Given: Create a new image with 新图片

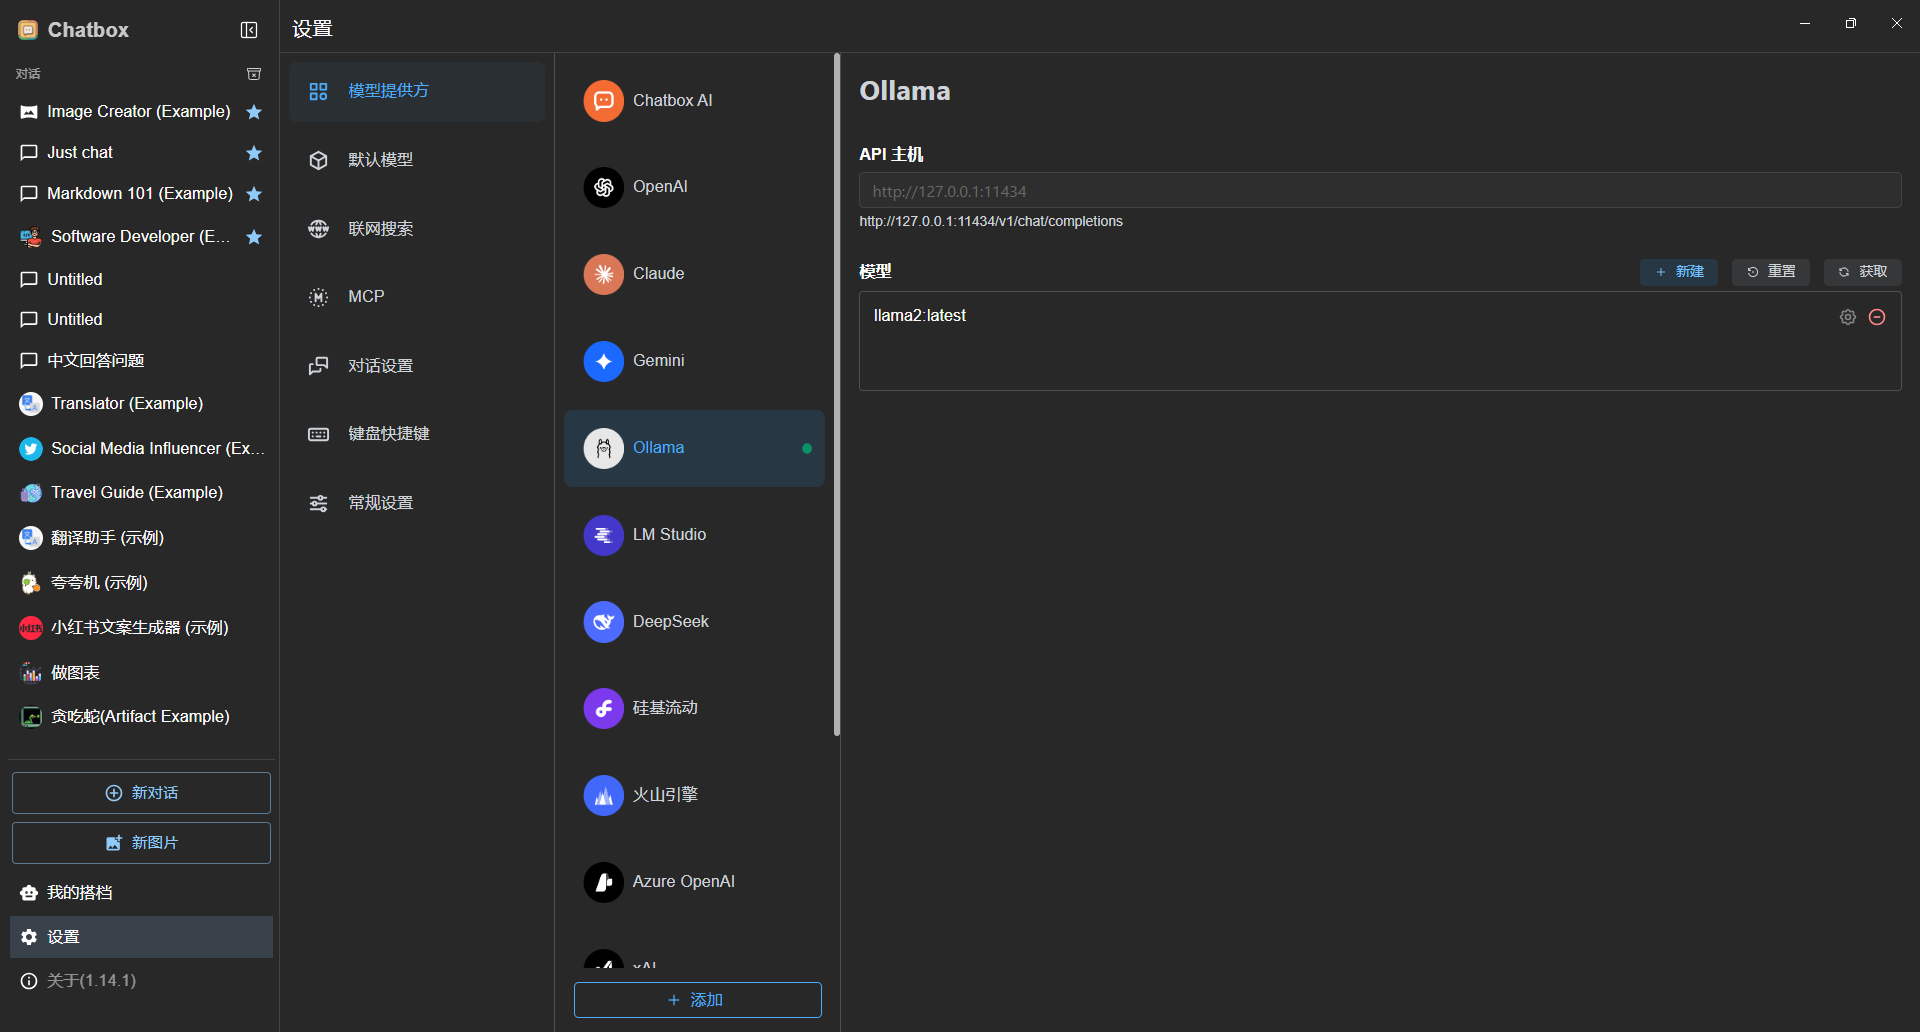Looking at the screenshot, I should [x=141, y=843].
